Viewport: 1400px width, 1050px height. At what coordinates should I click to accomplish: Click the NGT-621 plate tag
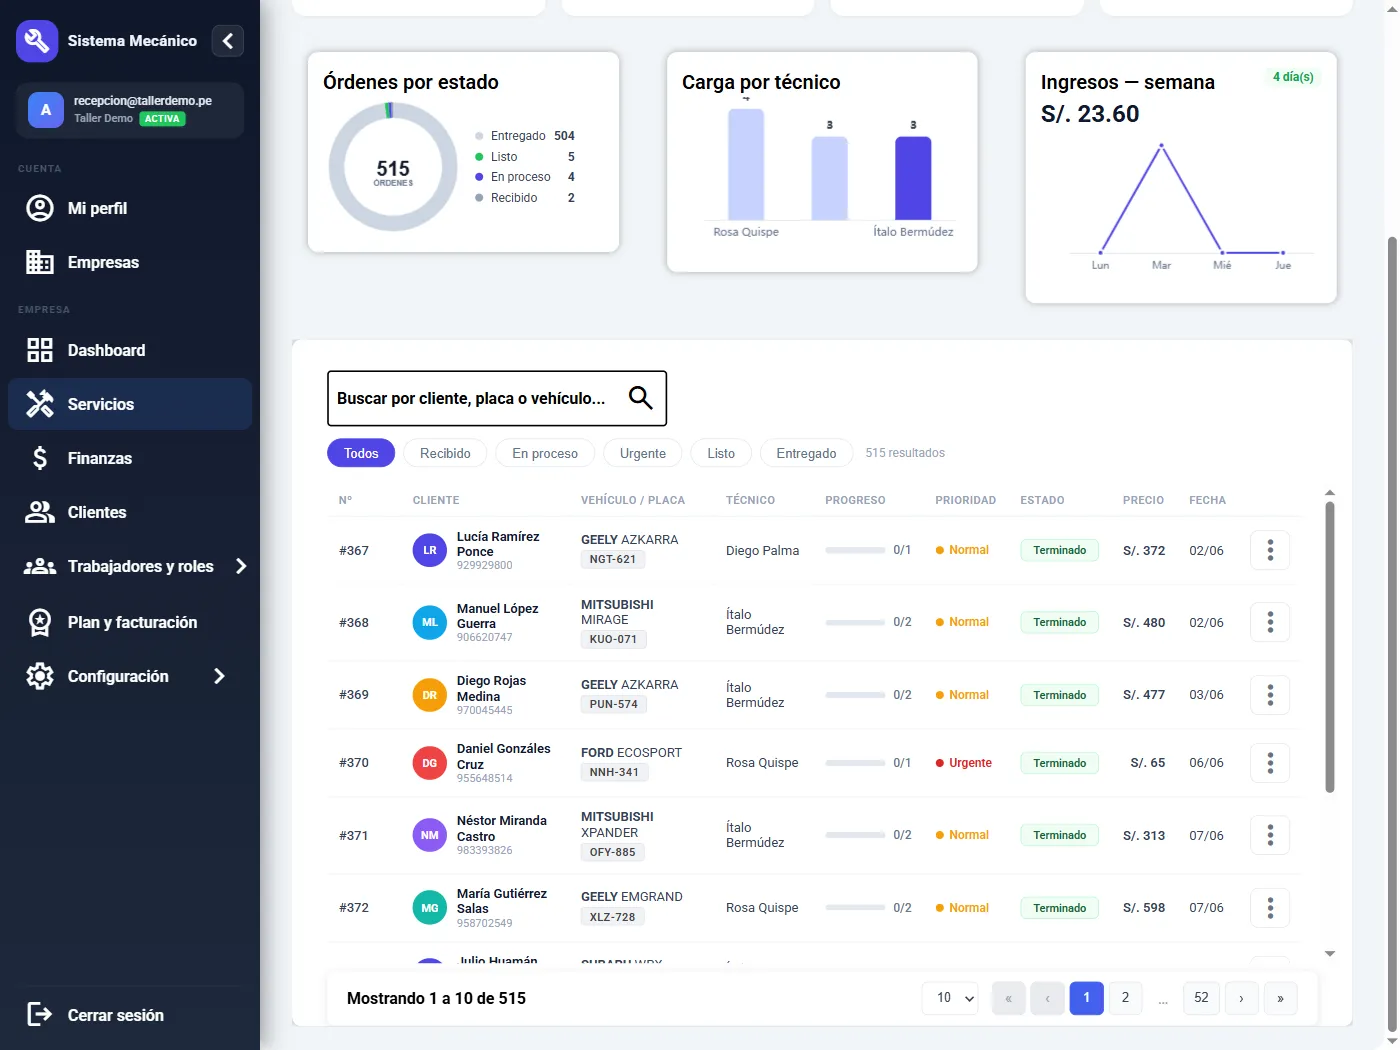[x=613, y=559]
